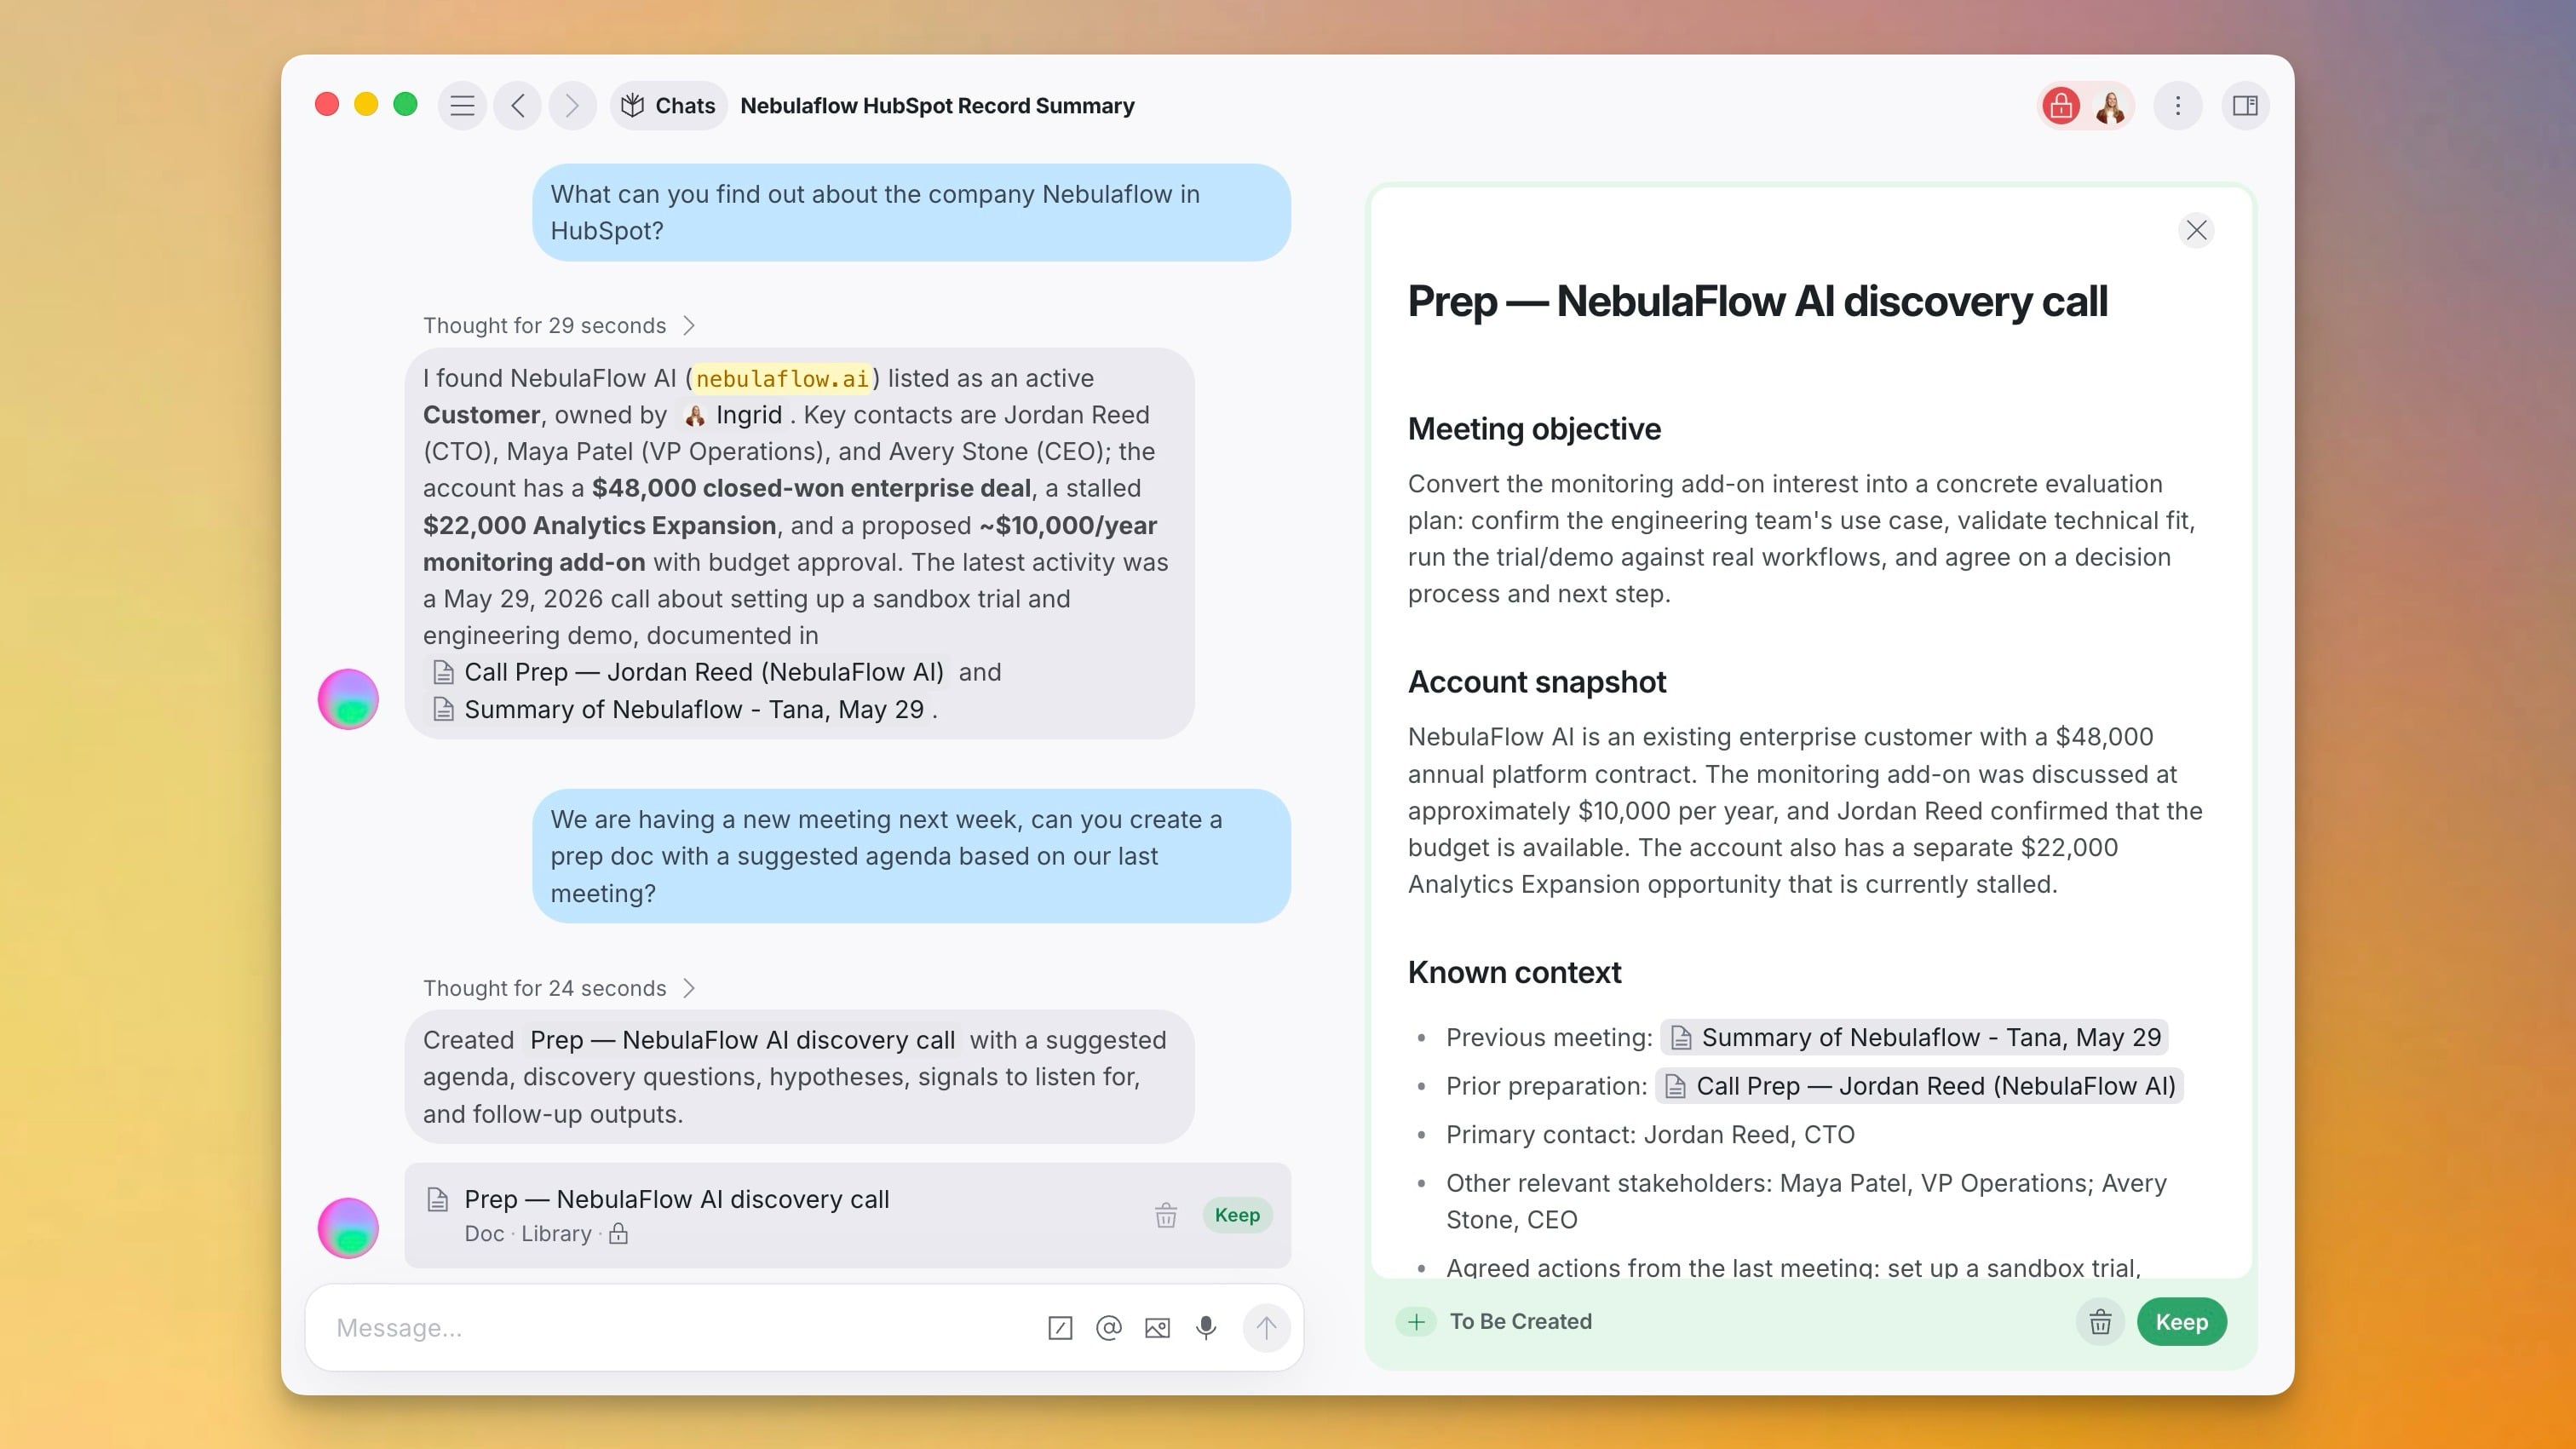Click the 'Nebulaflow HubSpot Record Summary' chat title
The height and width of the screenshot is (1449, 2576).
tap(937, 105)
